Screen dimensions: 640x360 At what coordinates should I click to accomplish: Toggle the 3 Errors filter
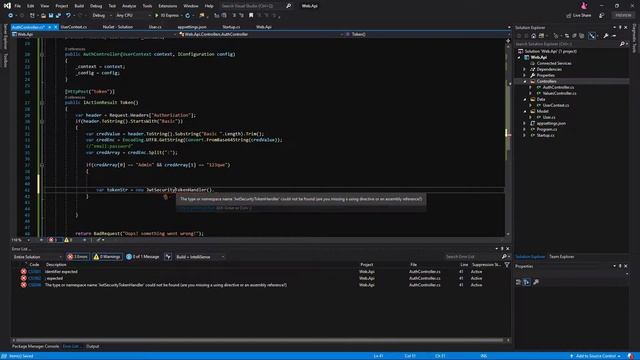(78, 257)
